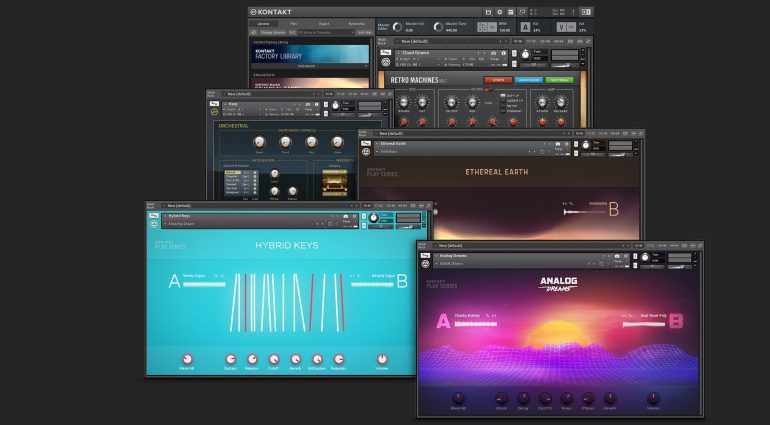Click the Hybrid Keys snapshot camera icon
The height and width of the screenshot is (425, 770).
(346, 216)
